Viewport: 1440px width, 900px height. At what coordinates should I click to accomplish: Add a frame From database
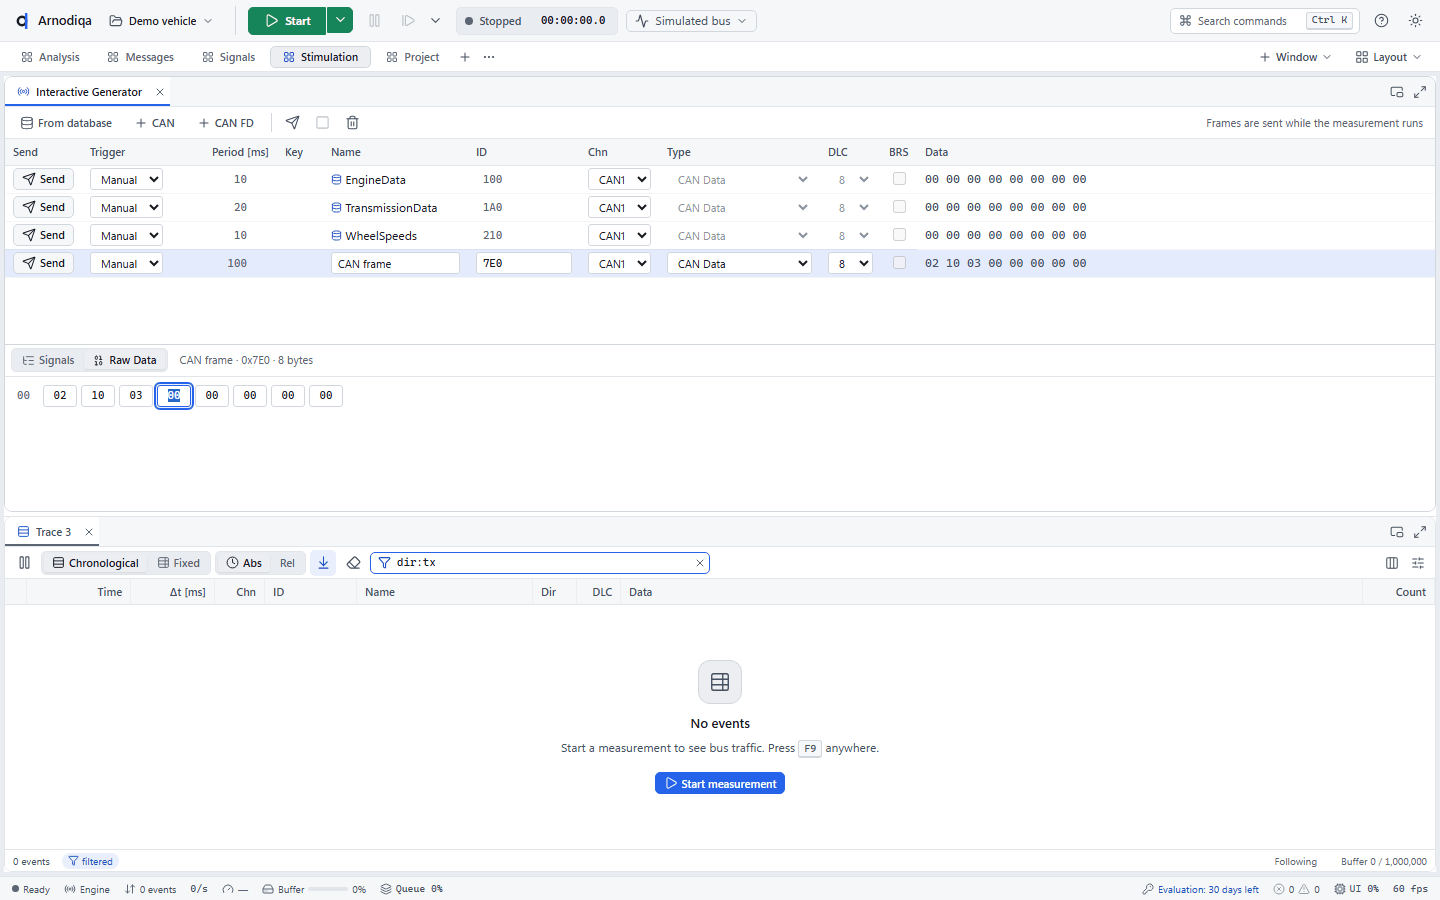(x=66, y=123)
